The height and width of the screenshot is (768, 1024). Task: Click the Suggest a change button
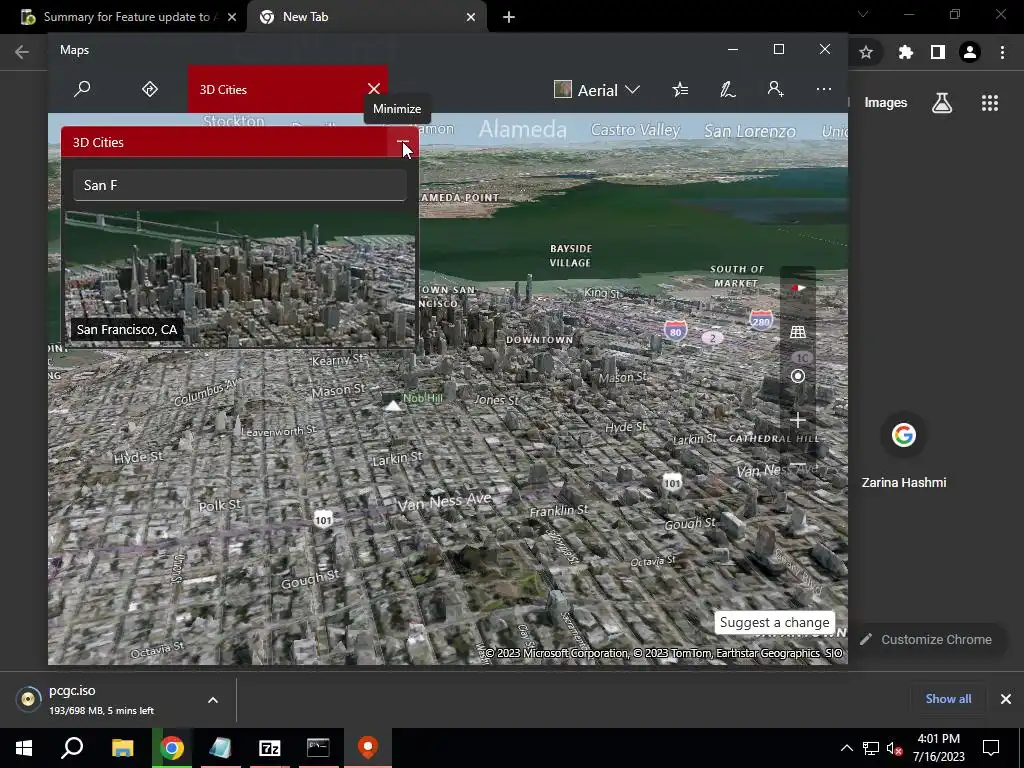[775, 622]
